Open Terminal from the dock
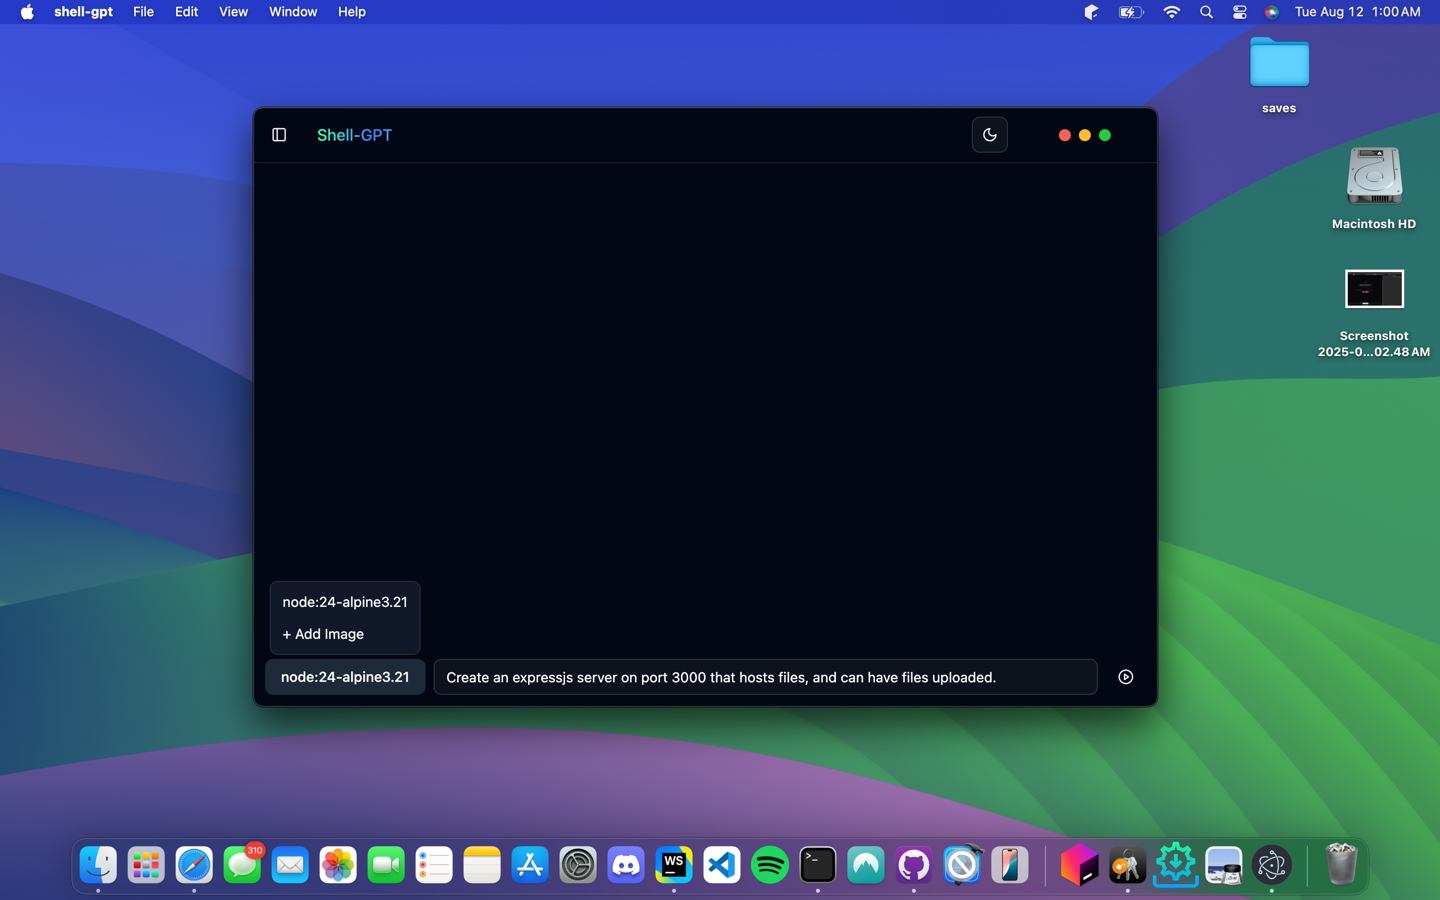 pyautogui.click(x=818, y=865)
